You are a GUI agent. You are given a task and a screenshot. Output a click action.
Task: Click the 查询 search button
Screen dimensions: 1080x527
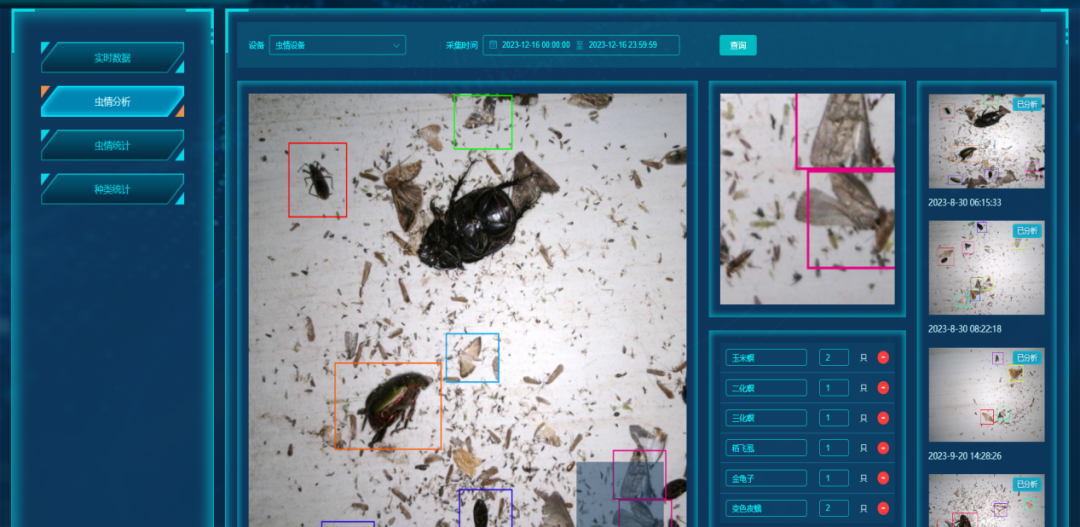(738, 45)
